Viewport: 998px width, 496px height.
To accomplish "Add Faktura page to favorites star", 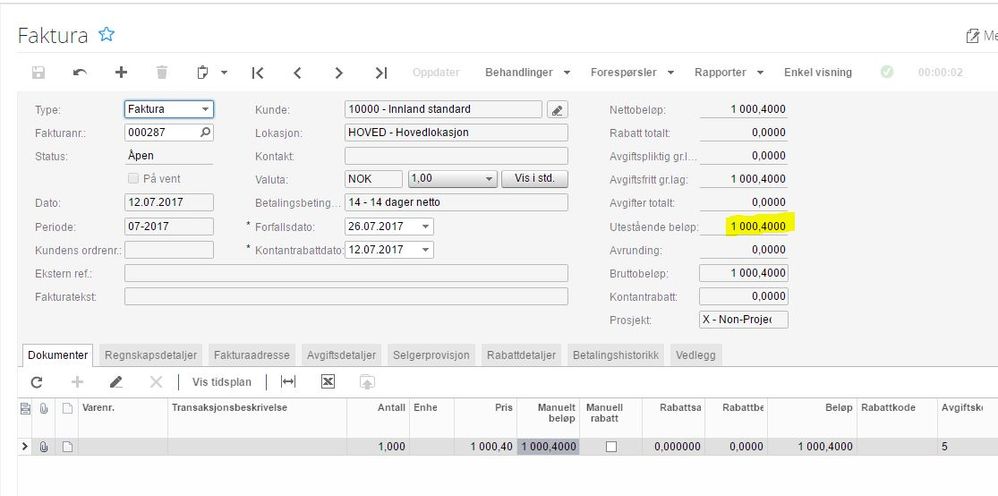I will 106,34.
